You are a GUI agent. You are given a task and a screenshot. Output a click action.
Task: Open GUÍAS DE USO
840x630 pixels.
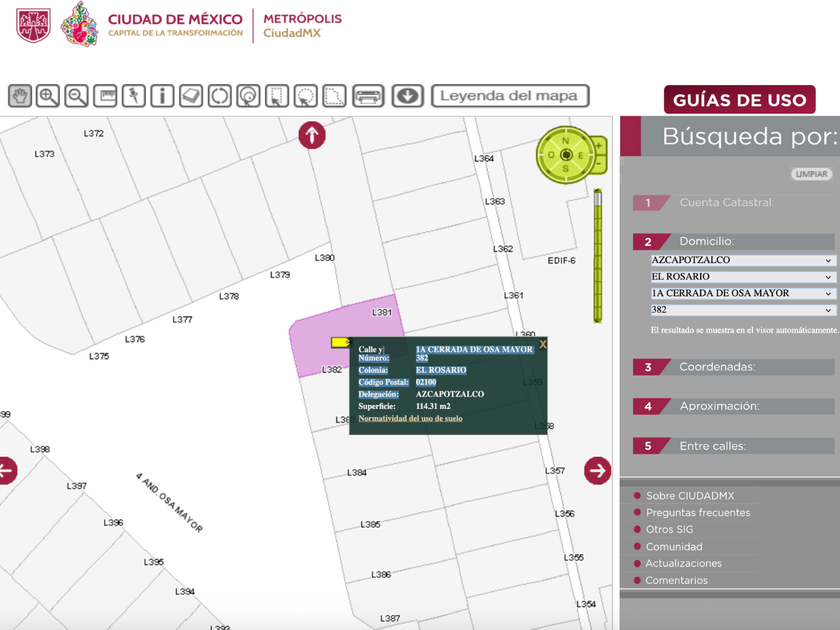pyautogui.click(x=739, y=100)
